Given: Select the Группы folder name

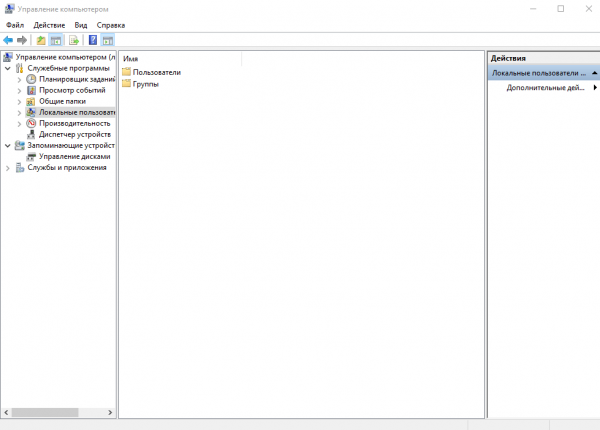Looking at the screenshot, I should (x=145, y=84).
